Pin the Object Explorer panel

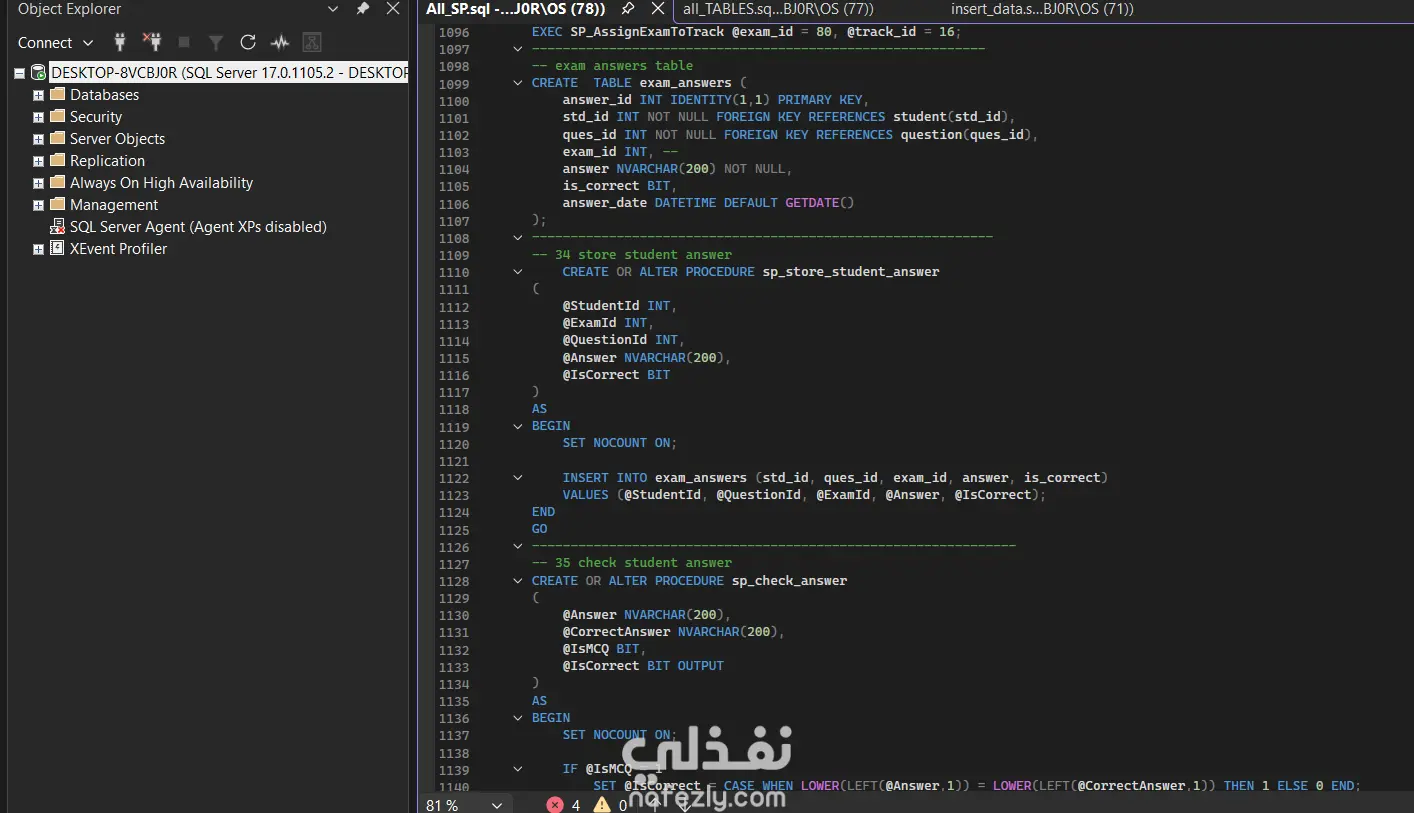pyautogui.click(x=363, y=9)
